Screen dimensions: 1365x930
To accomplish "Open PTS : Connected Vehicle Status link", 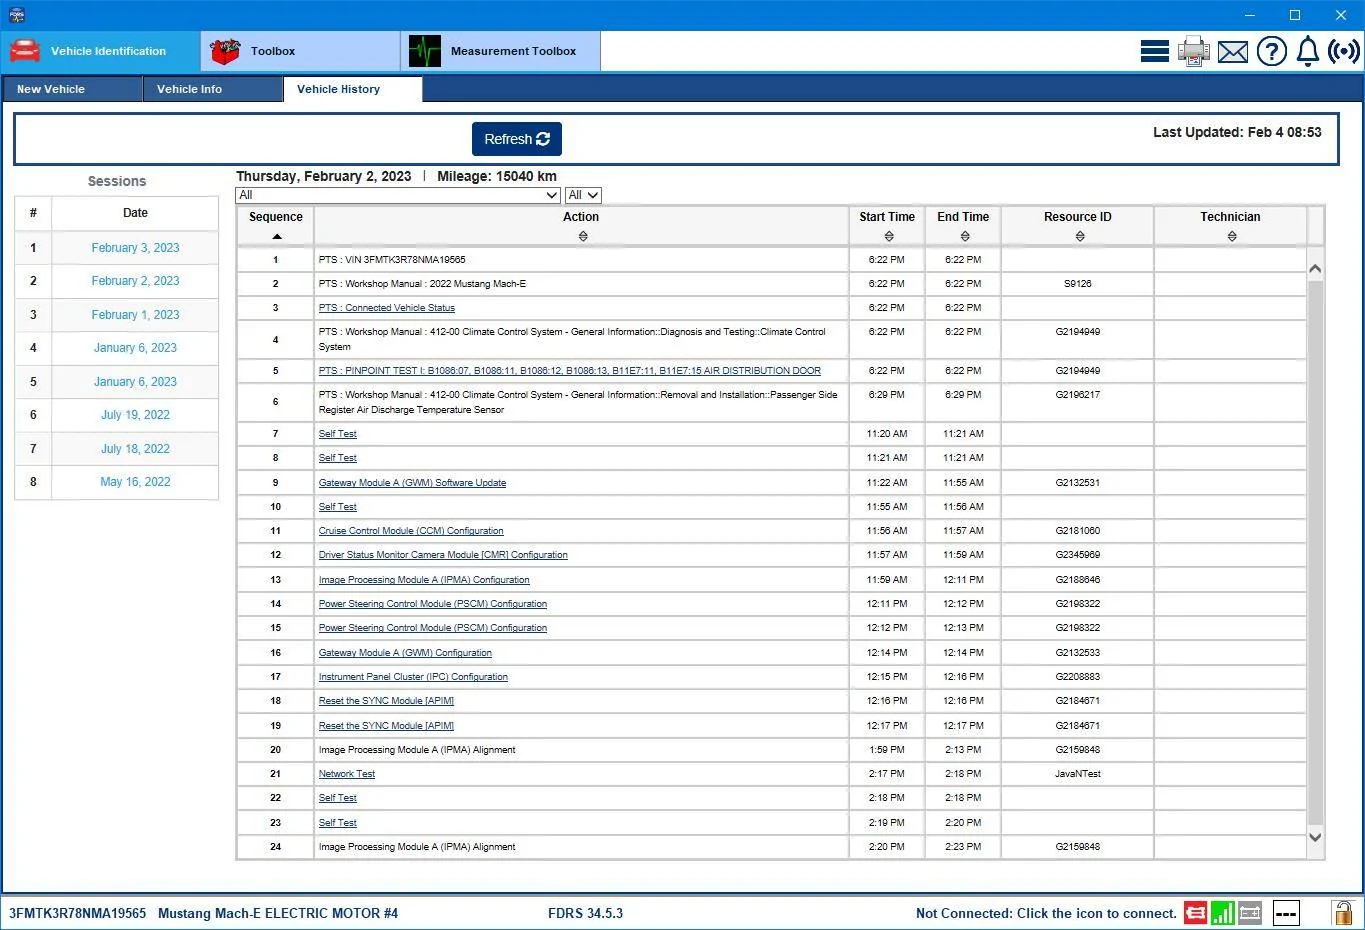I will pos(386,308).
